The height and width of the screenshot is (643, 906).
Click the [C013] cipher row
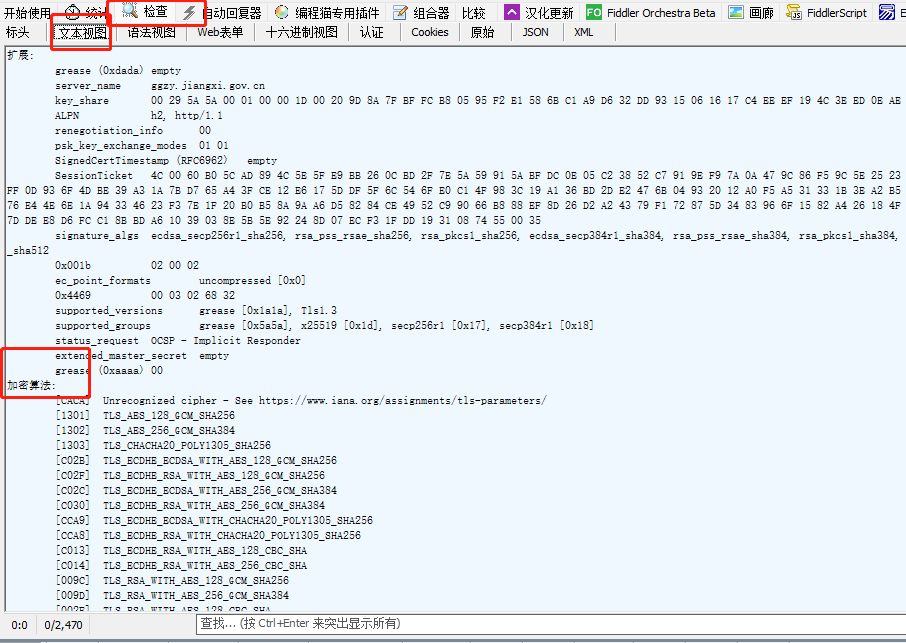[x=181, y=551]
